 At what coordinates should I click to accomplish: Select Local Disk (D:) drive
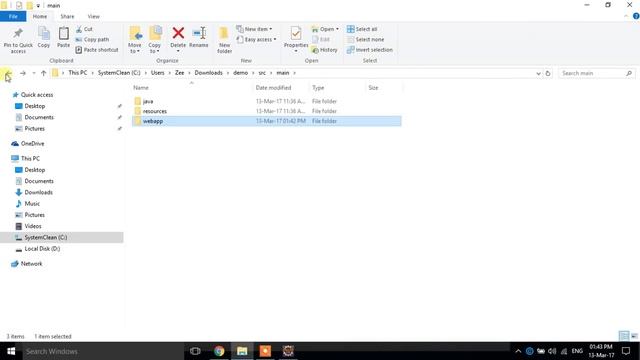pos(42,249)
